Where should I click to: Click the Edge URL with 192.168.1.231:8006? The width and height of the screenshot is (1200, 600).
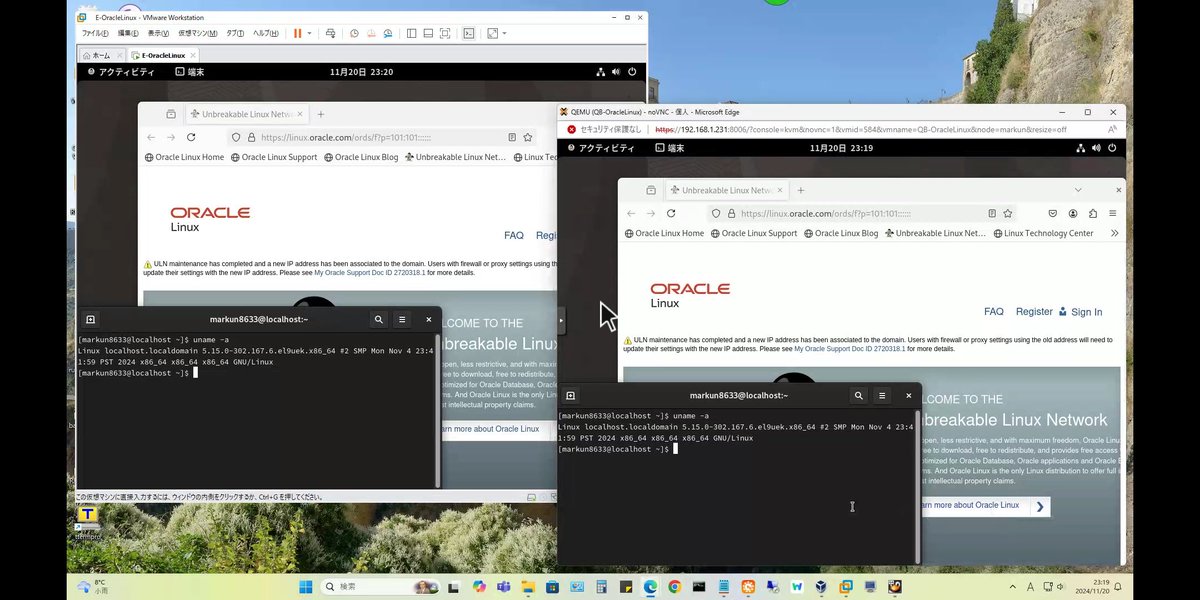click(862, 129)
